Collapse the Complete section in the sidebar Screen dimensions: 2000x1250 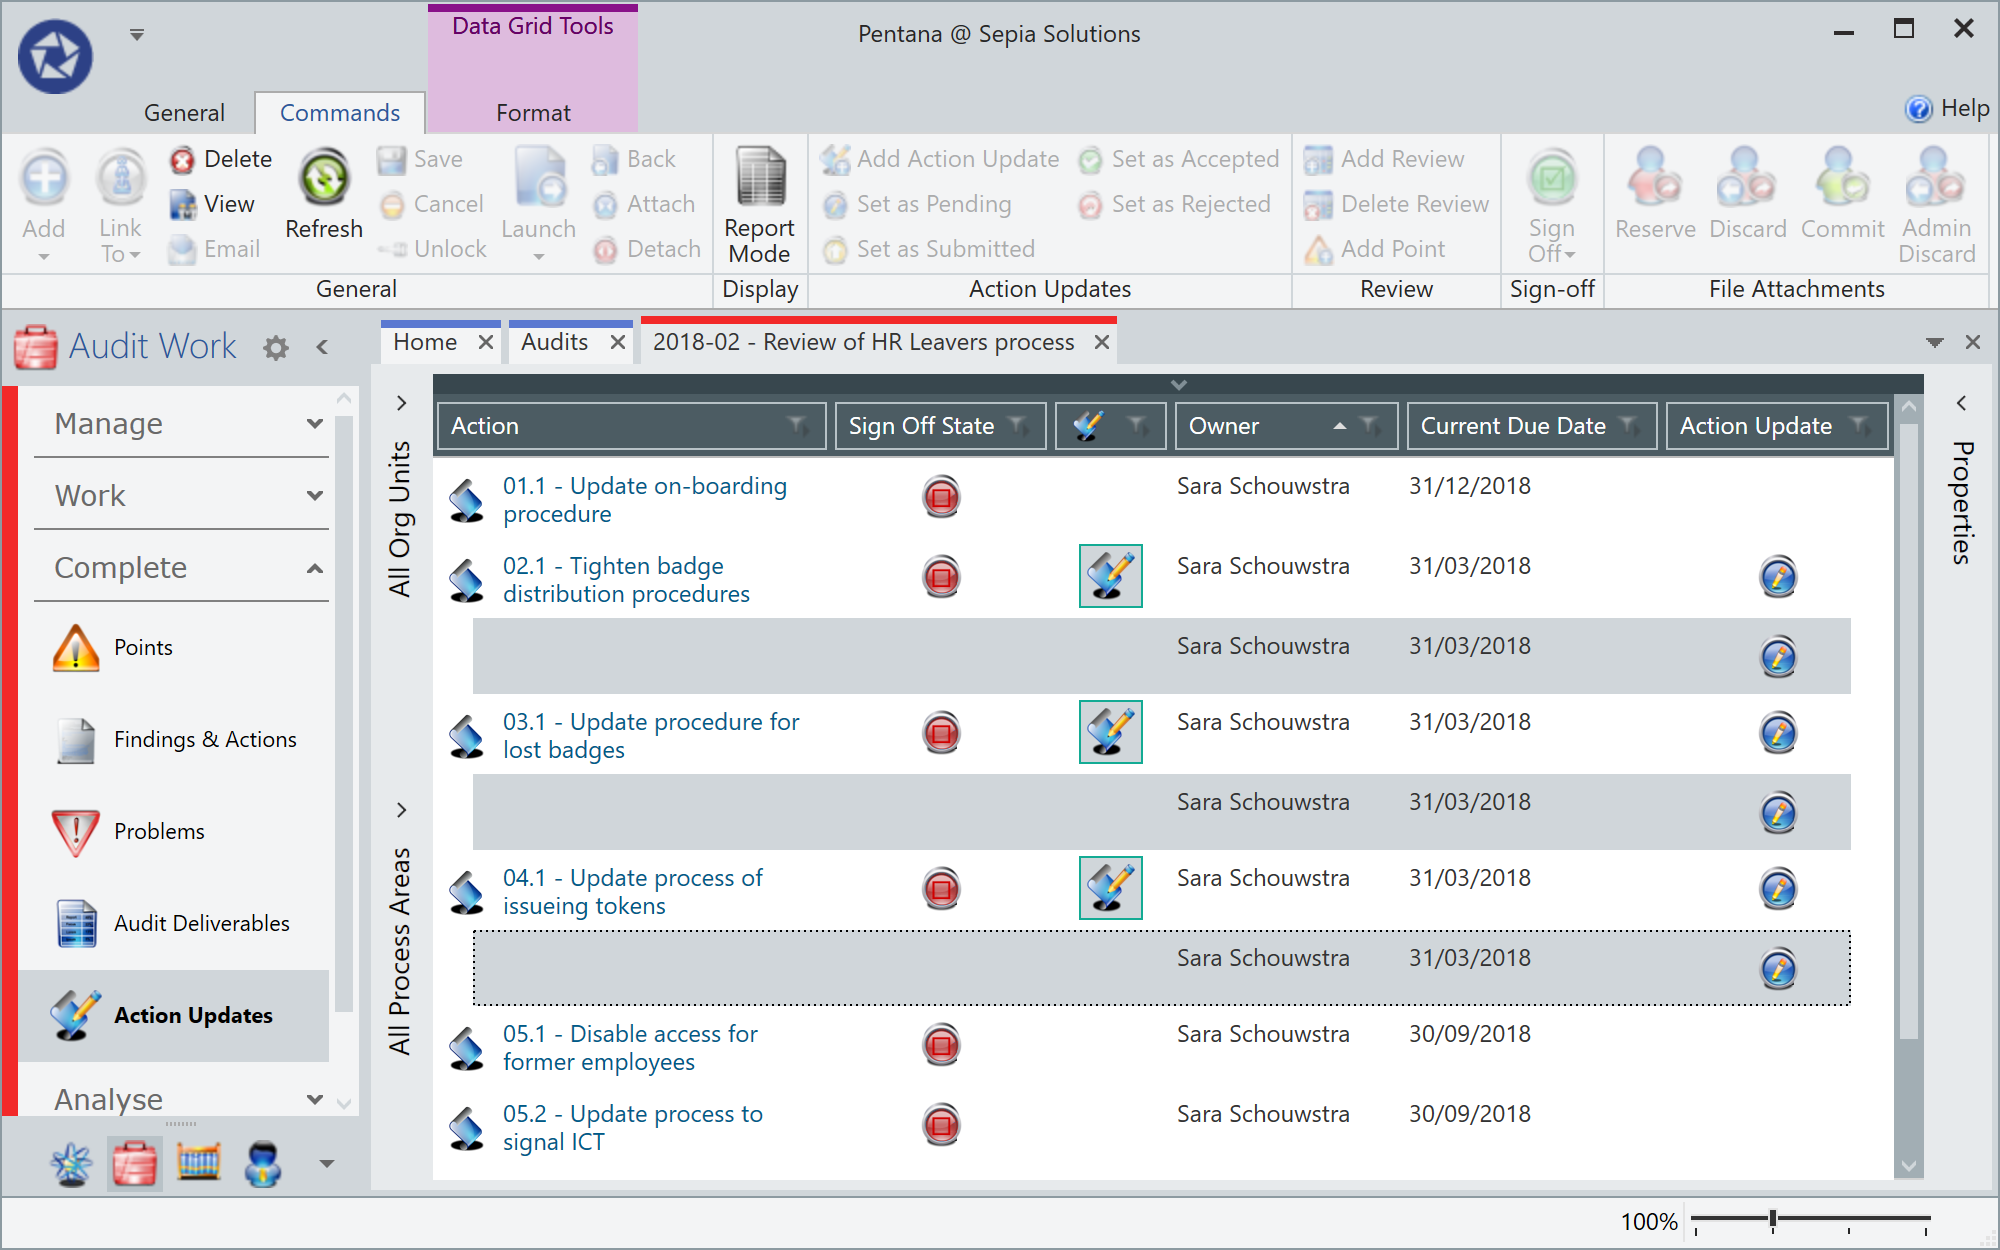click(315, 567)
